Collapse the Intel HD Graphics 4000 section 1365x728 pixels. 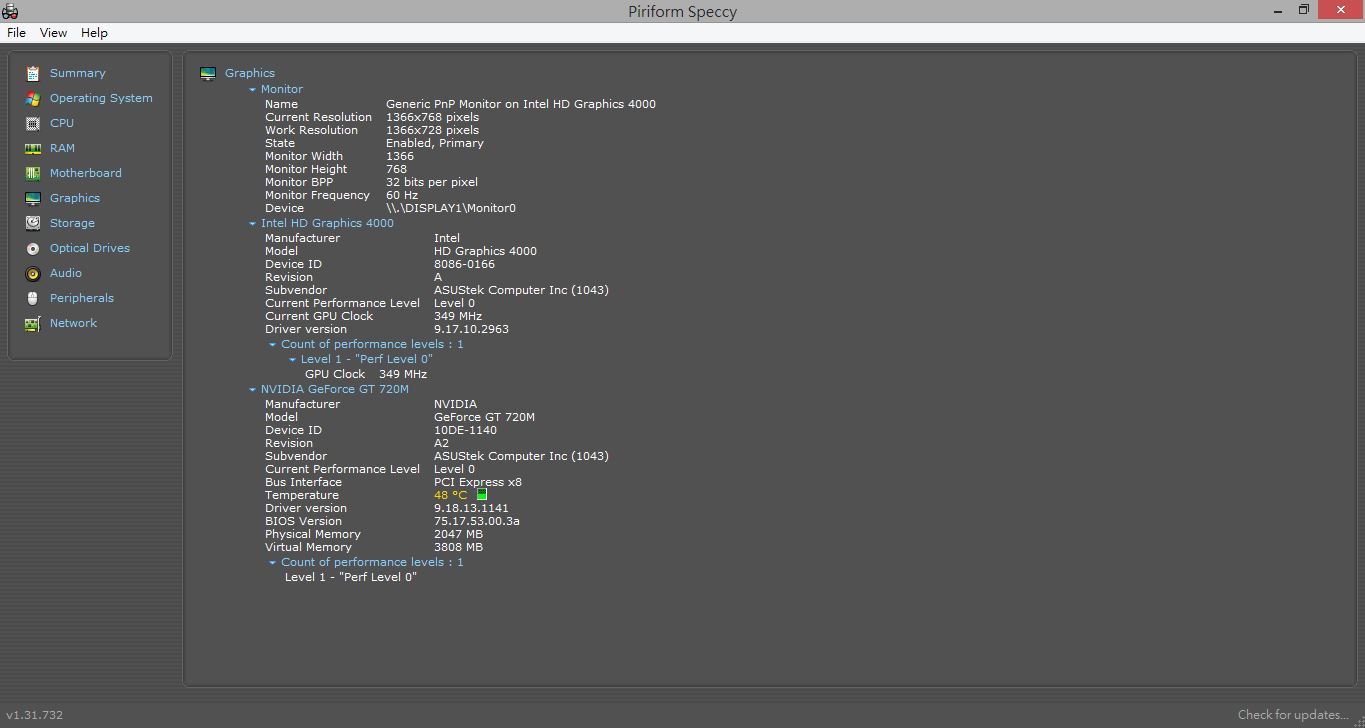coord(253,224)
